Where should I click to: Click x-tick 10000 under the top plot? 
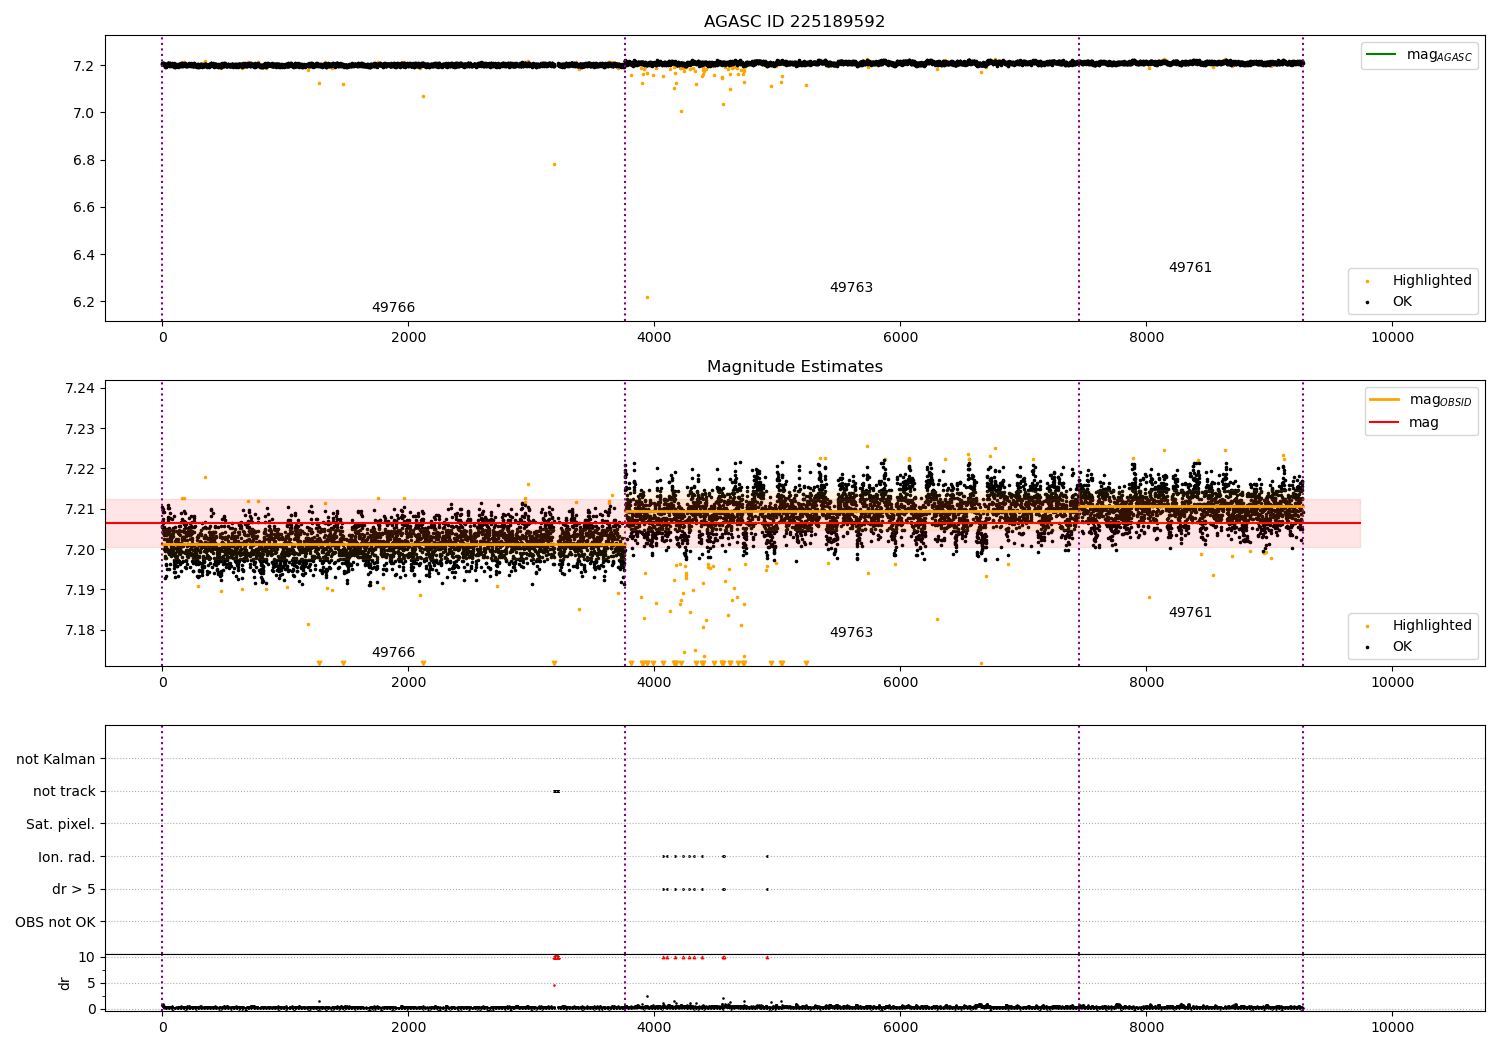pos(1392,338)
